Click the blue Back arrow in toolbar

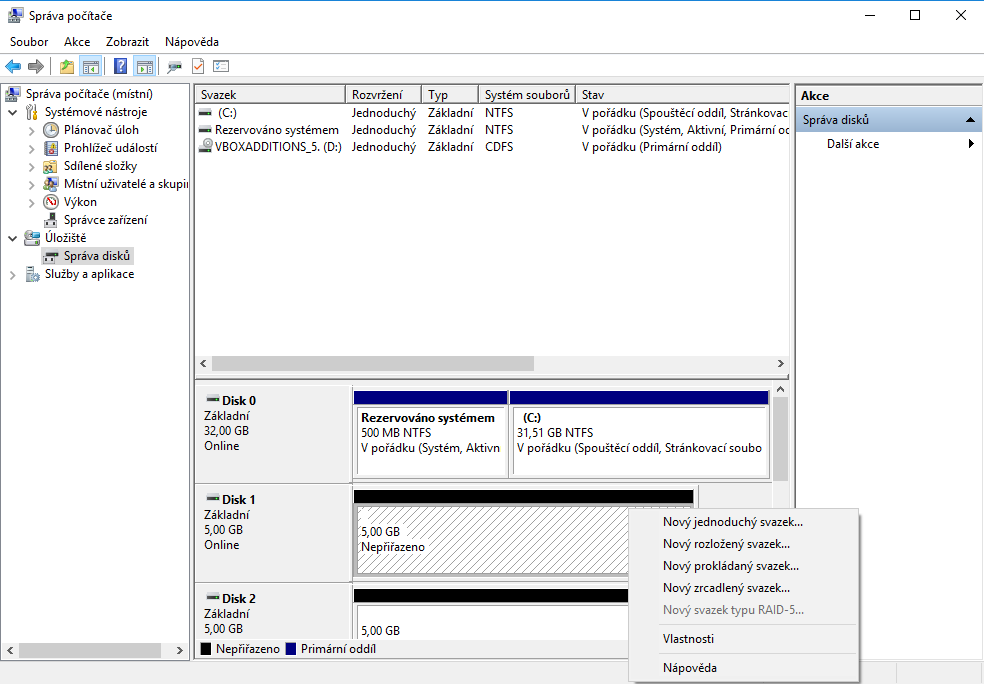coord(13,67)
